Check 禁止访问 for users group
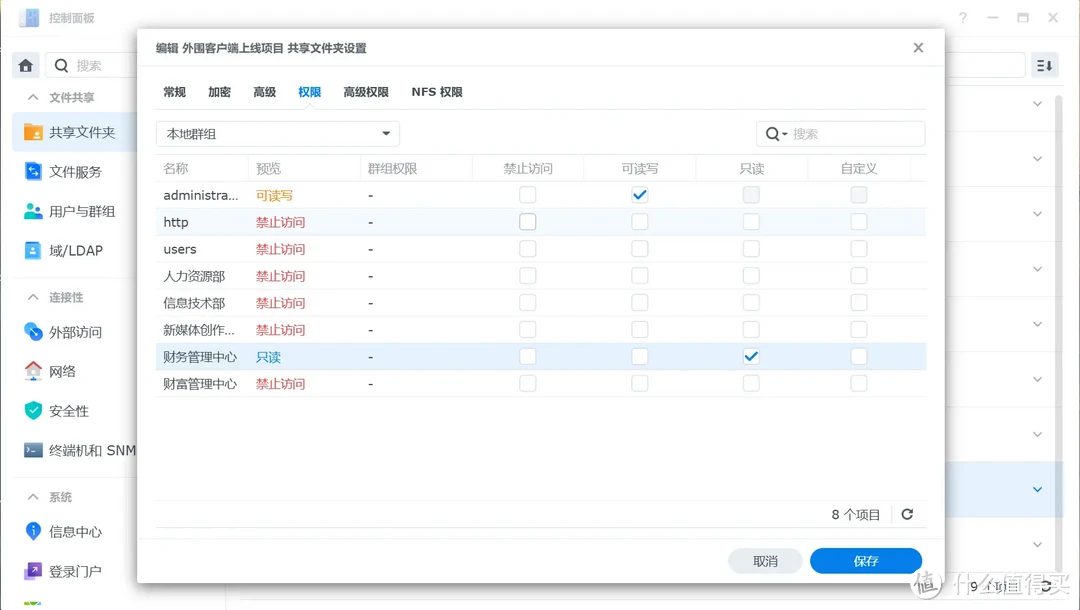 point(527,248)
